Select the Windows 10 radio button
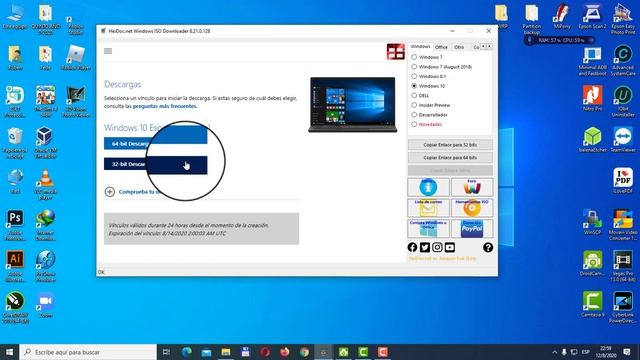640x360 pixels. [x=414, y=86]
